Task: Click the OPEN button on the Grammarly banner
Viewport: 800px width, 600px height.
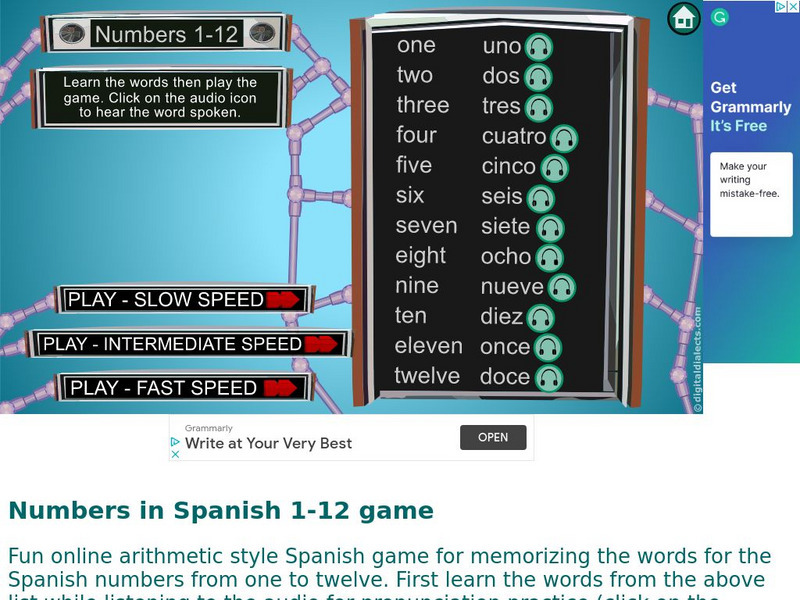Action: click(493, 437)
